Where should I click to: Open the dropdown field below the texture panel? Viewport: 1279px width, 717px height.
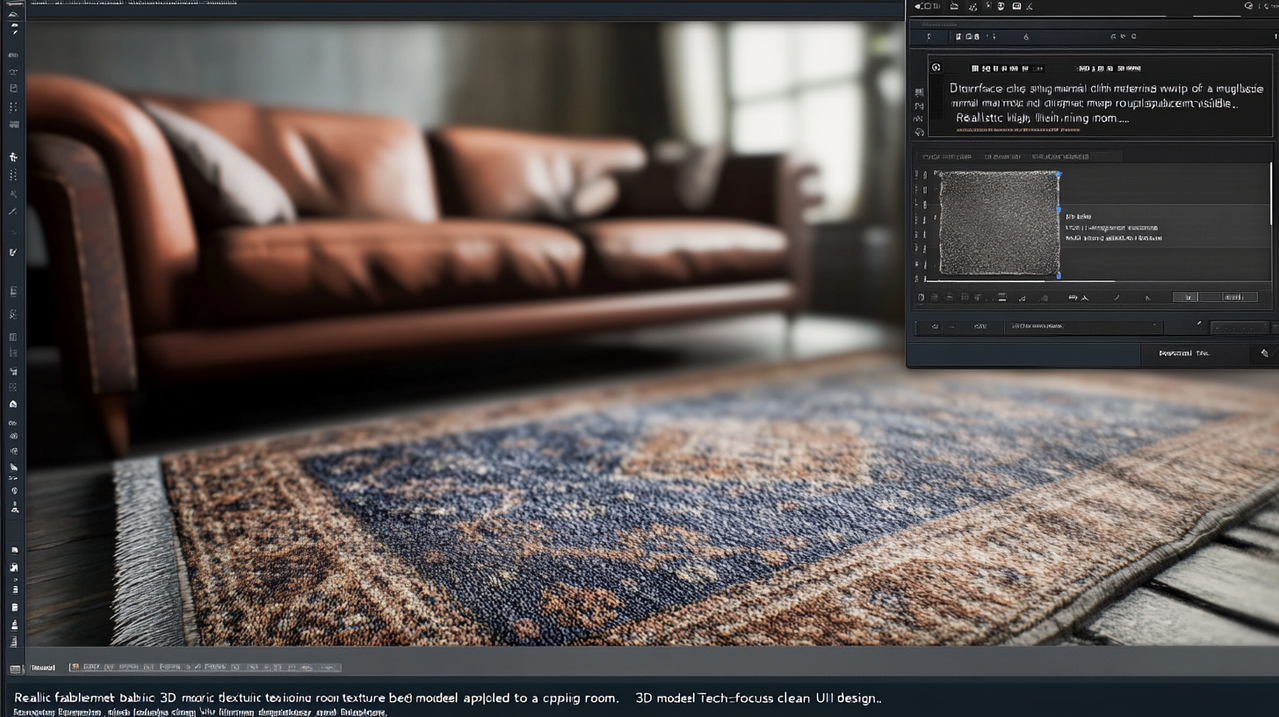[1084, 327]
